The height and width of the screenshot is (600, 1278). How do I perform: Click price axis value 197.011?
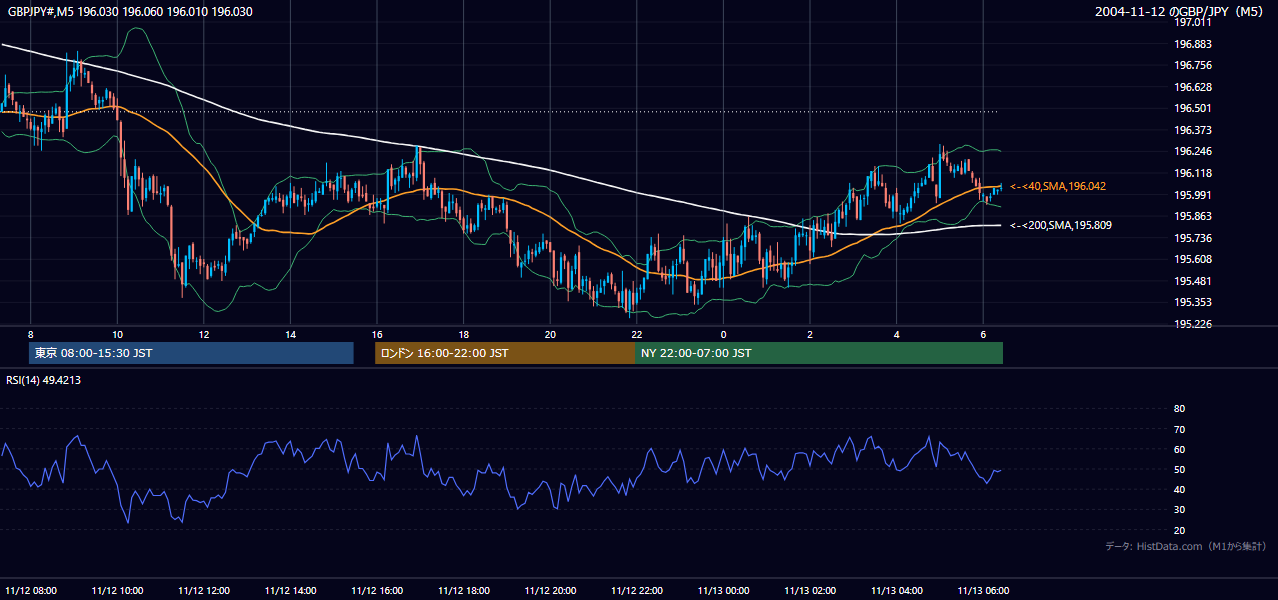[x=1193, y=22]
